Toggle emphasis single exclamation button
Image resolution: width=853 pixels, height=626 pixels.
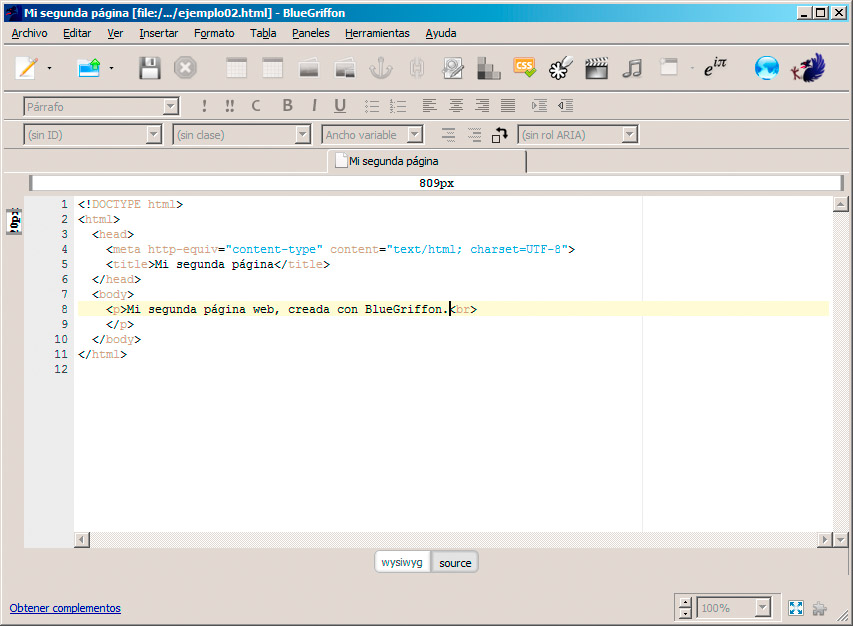(205, 106)
